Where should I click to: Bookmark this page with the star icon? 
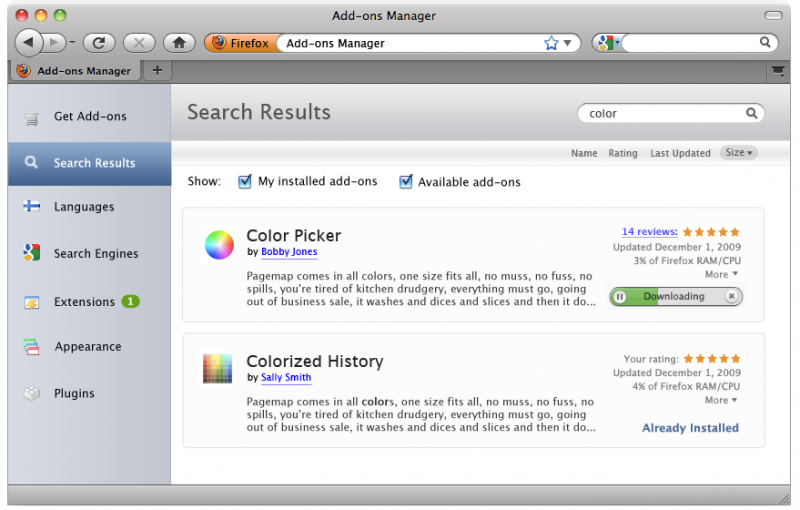pos(551,43)
